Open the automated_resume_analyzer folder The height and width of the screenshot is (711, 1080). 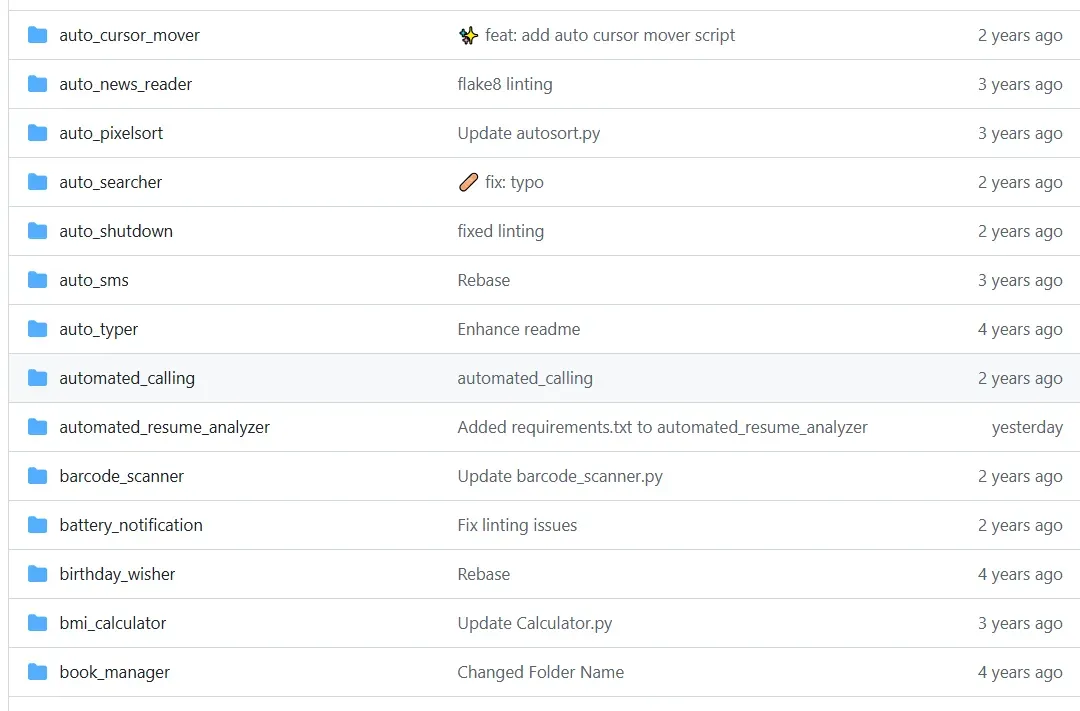pyautogui.click(x=165, y=427)
